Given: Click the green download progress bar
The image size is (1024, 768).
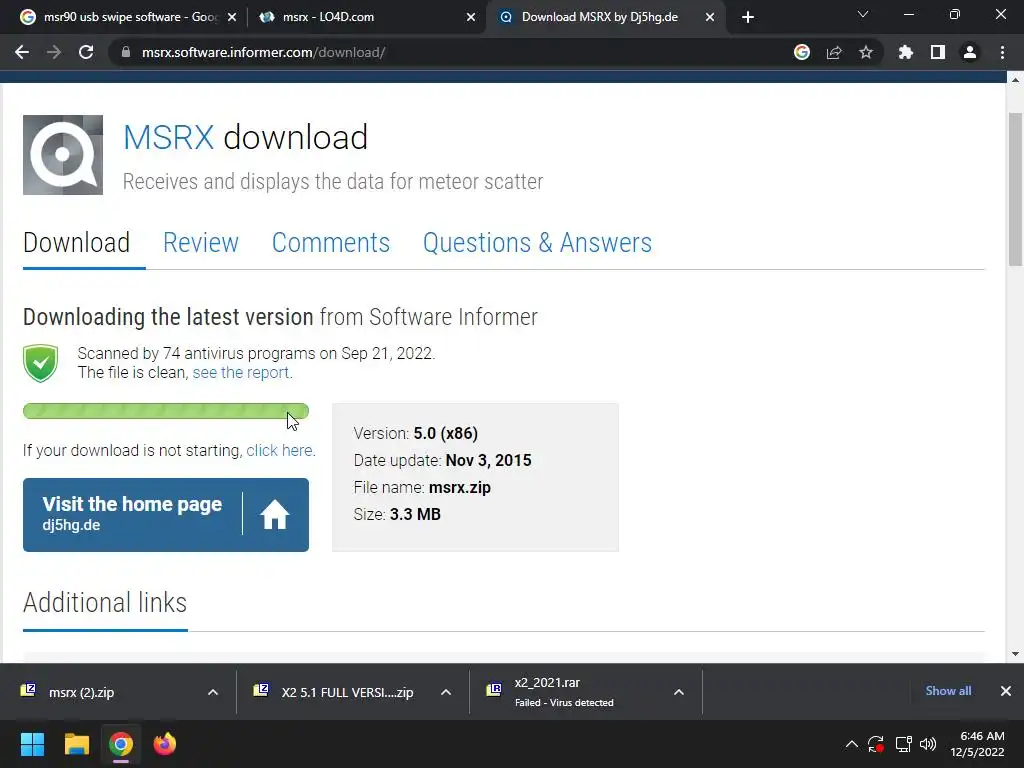Looking at the screenshot, I should coord(166,411).
